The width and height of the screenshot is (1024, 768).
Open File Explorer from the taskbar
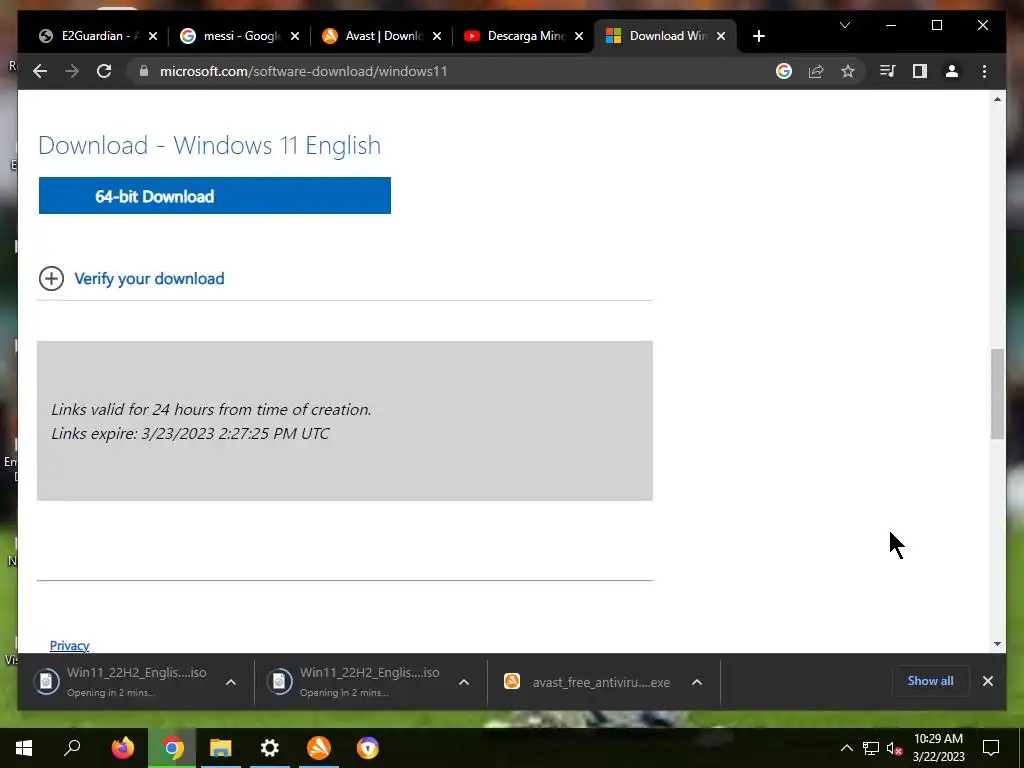(221, 748)
